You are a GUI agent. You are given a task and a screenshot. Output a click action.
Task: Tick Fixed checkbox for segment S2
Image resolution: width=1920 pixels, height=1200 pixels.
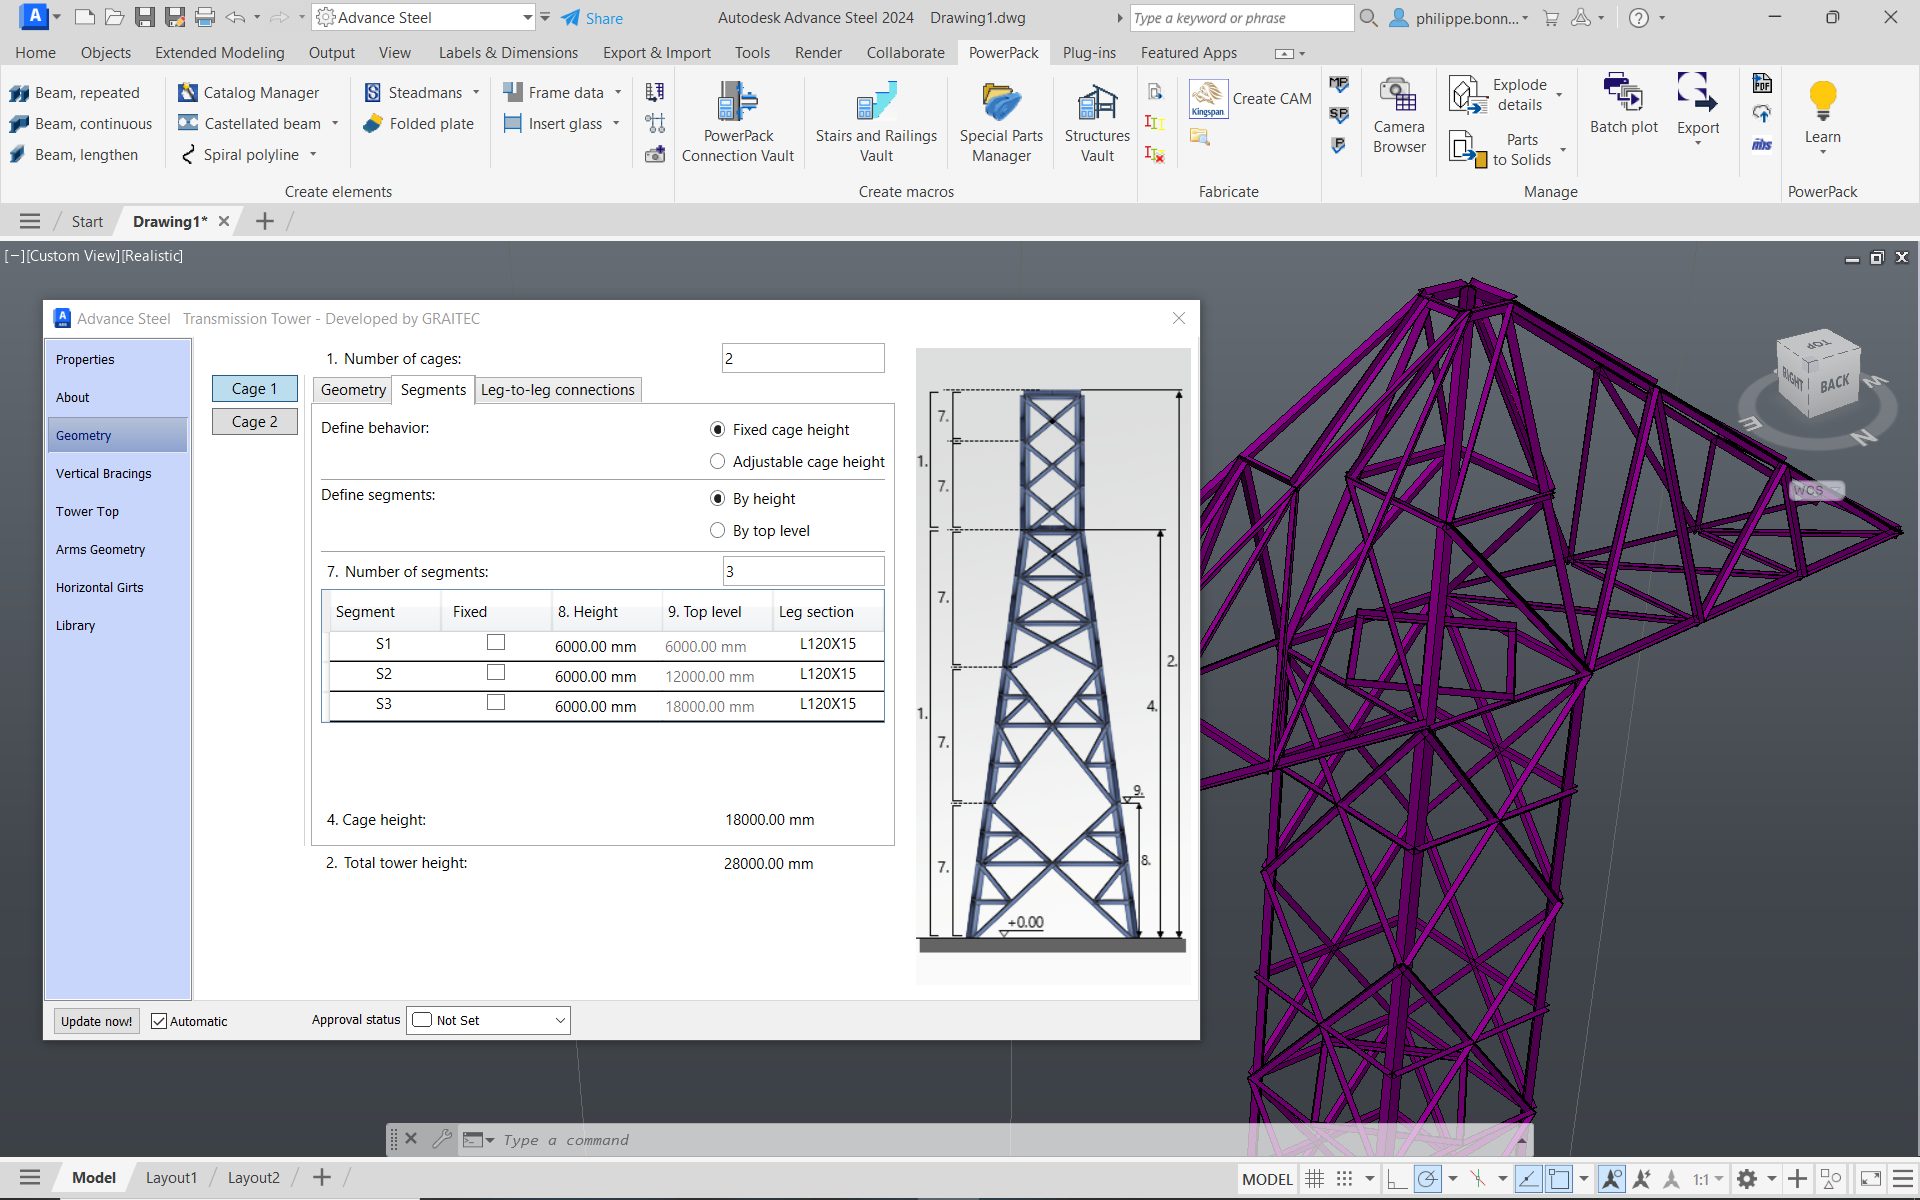click(496, 672)
